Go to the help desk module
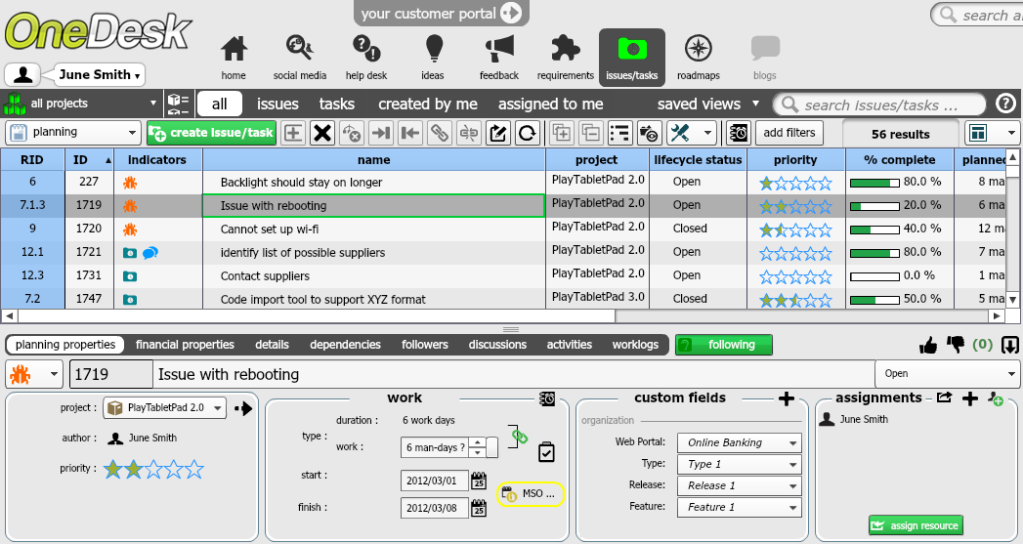Viewport: 1023px width, 544px height. pos(366,58)
